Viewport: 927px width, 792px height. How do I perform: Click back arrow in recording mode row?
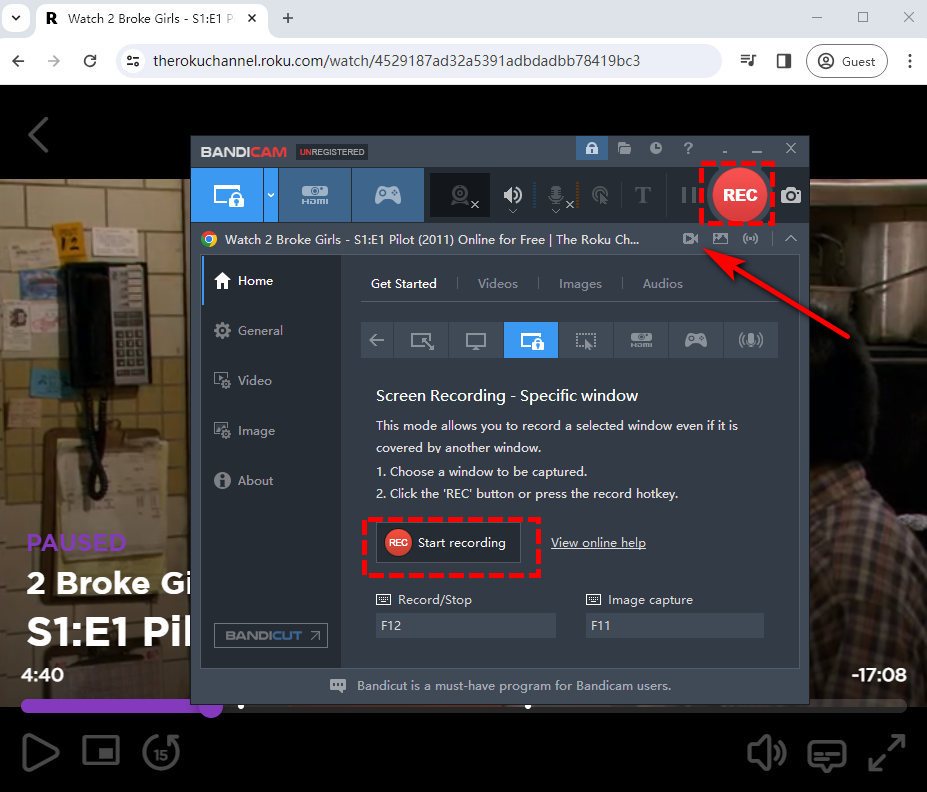click(377, 340)
